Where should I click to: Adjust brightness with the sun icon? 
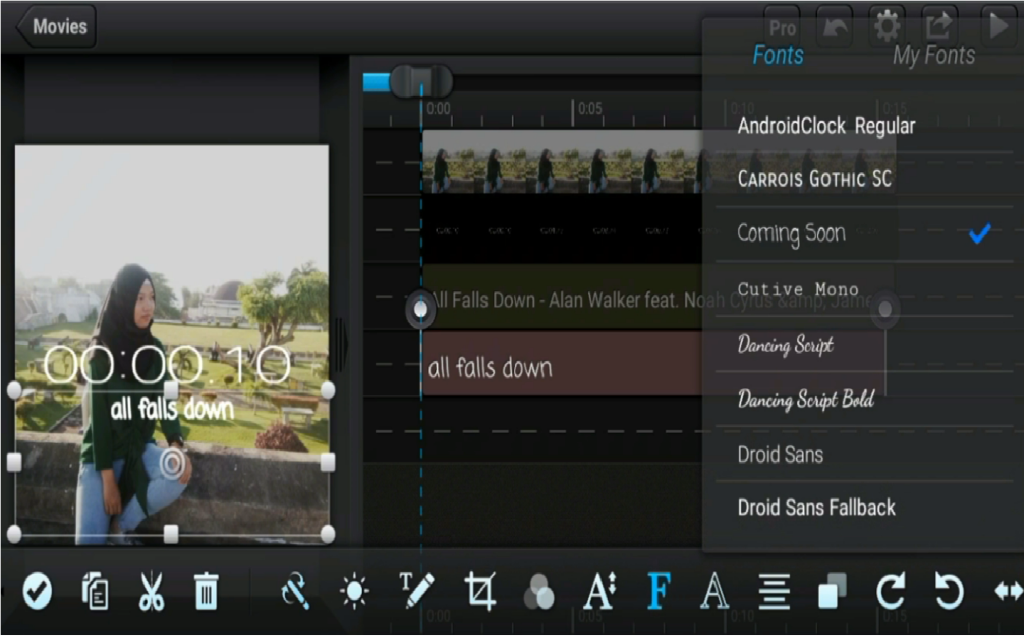[355, 592]
